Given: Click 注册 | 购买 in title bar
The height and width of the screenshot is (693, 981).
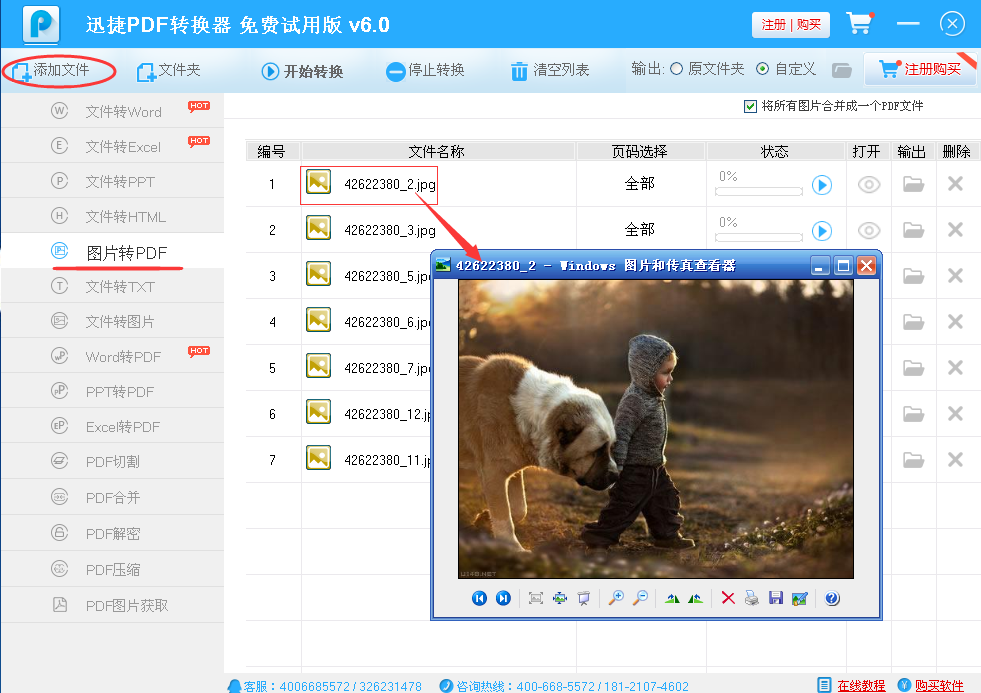Looking at the screenshot, I should 791,25.
